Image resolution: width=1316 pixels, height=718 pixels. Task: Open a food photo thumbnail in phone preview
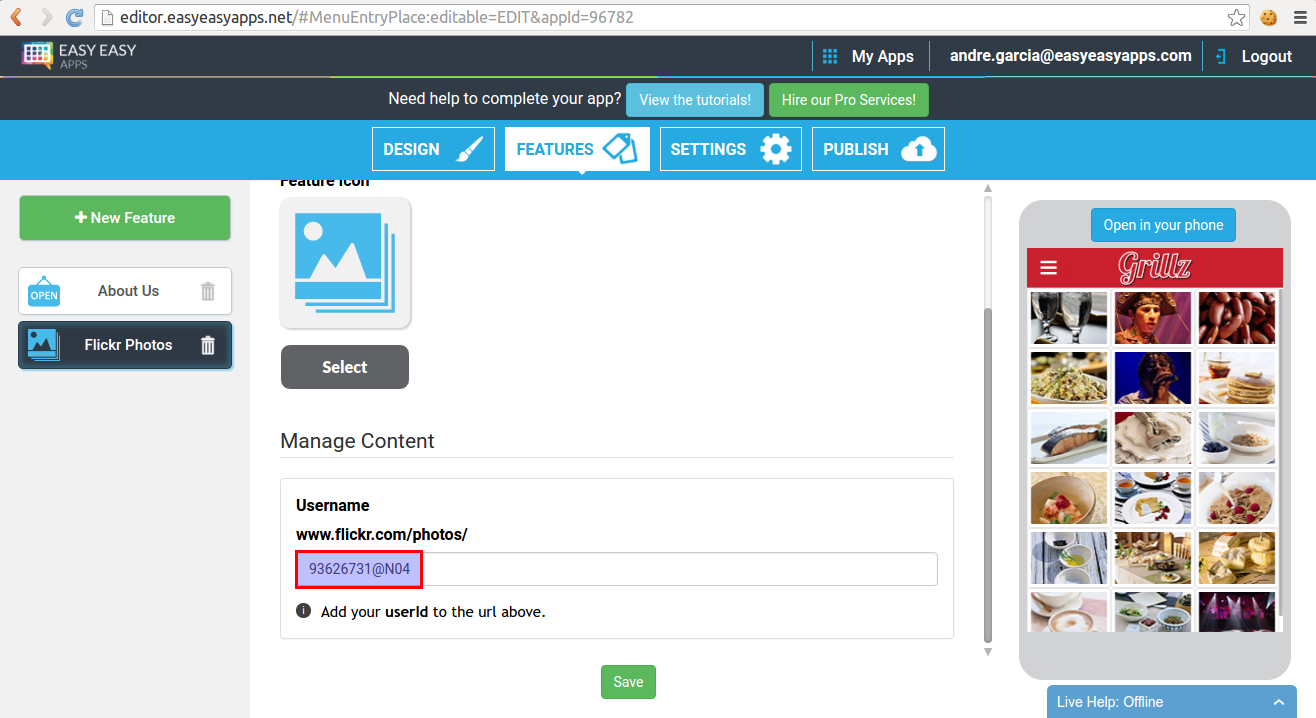tap(1069, 378)
